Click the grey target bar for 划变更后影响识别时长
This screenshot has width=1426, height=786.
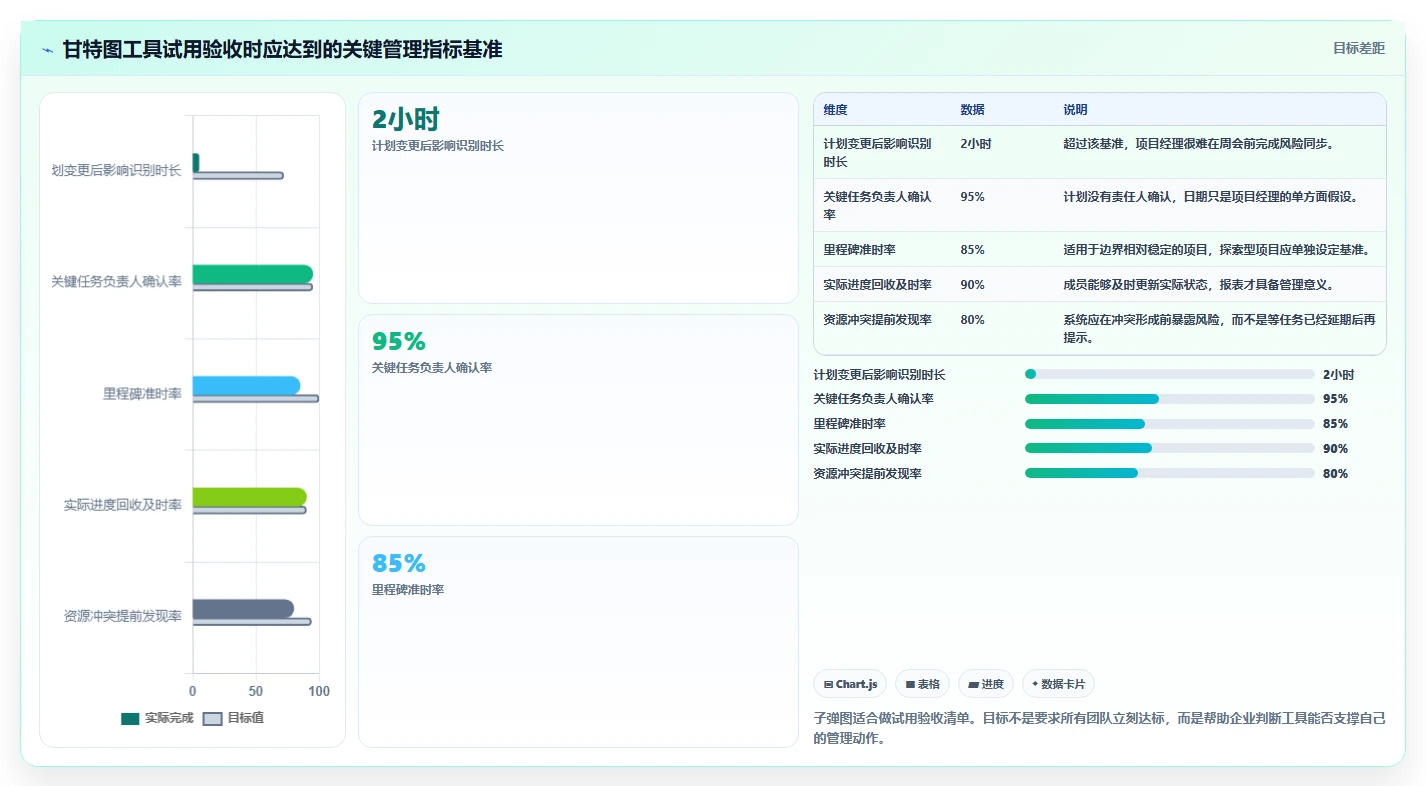click(x=238, y=175)
